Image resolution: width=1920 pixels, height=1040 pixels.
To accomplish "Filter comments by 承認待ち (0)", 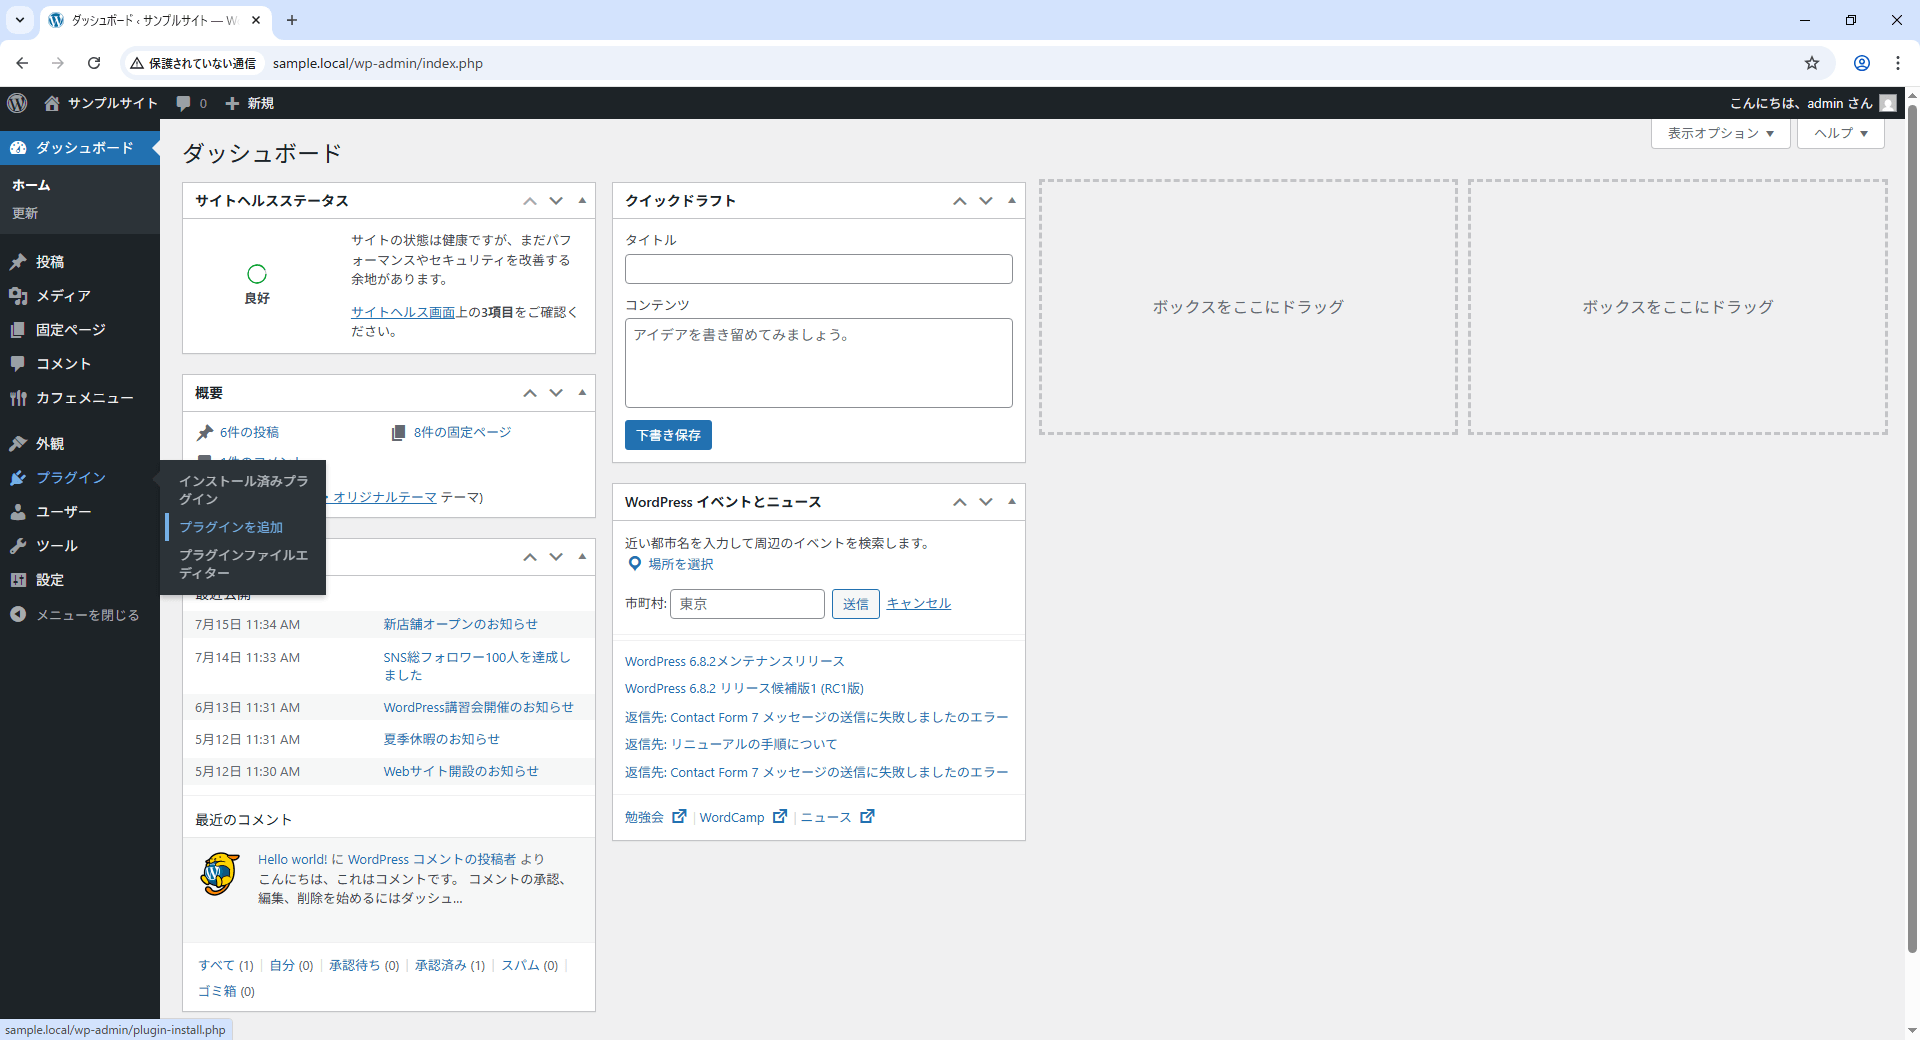I will pyautogui.click(x=364, y=965).
